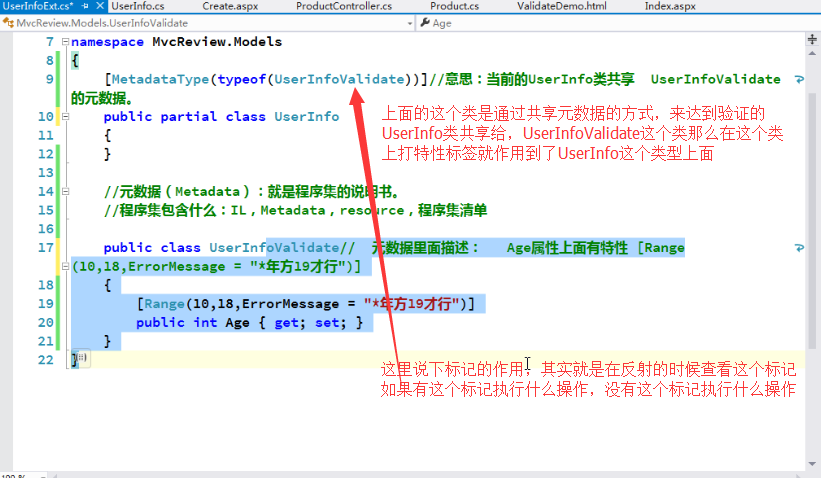The width and height of the screenshot is (821, 478).
Task: Click the wrench property icon beside Age
Action: click(425, 23)
